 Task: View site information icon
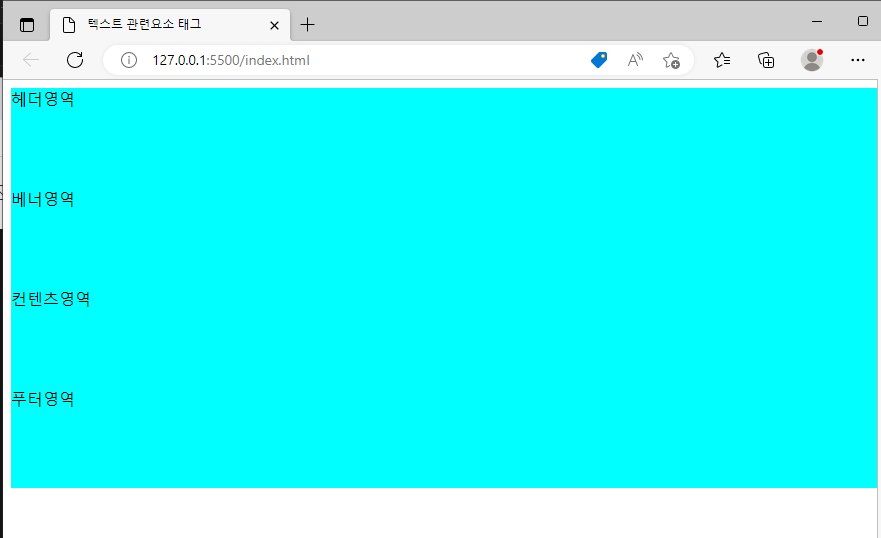(129, 60)
